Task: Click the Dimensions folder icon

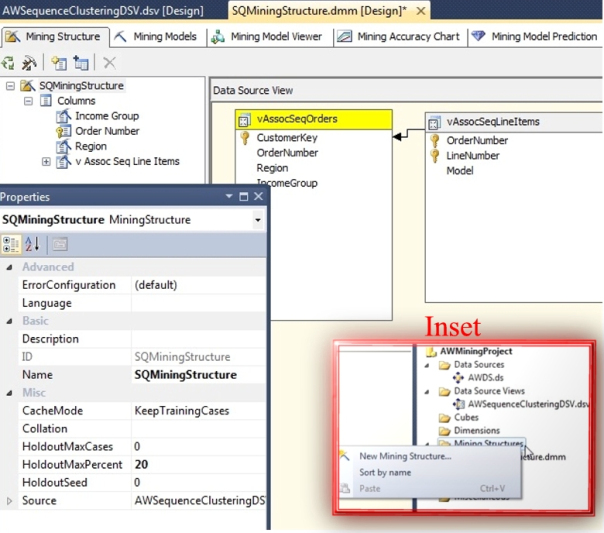Action: 444,431
